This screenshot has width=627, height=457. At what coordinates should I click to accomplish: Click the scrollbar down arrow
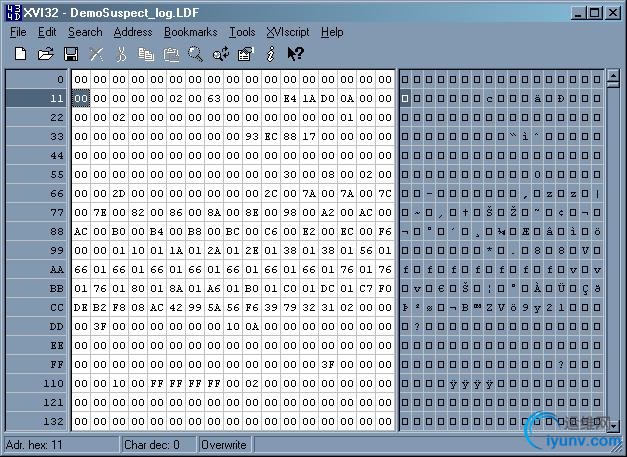(x=613, y=426)
